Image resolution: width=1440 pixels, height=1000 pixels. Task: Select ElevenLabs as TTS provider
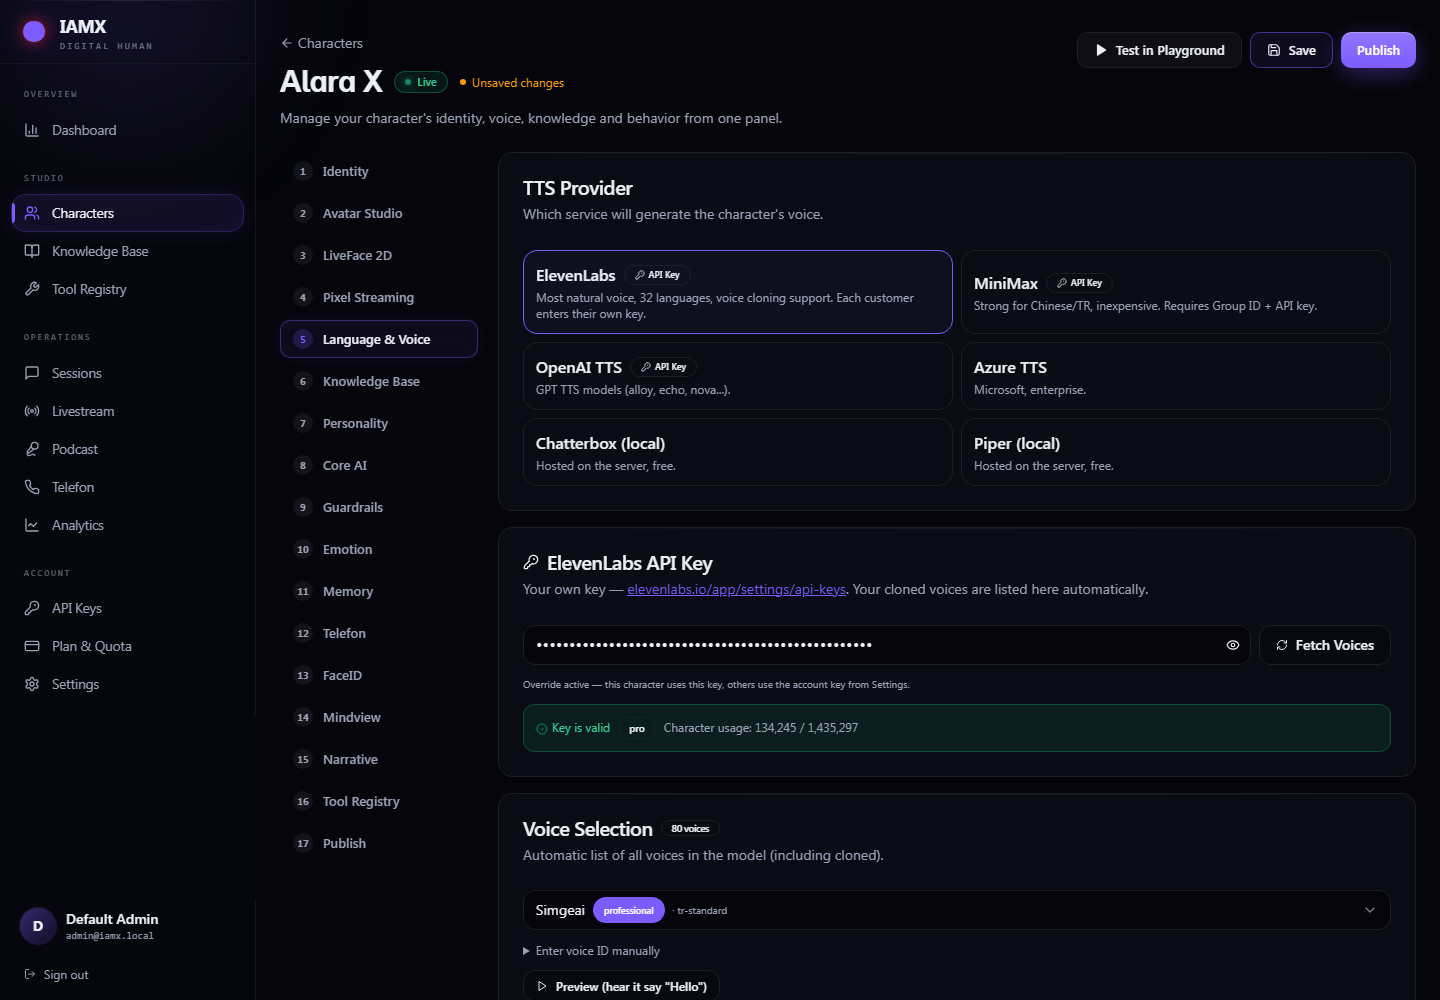point(737,292)
